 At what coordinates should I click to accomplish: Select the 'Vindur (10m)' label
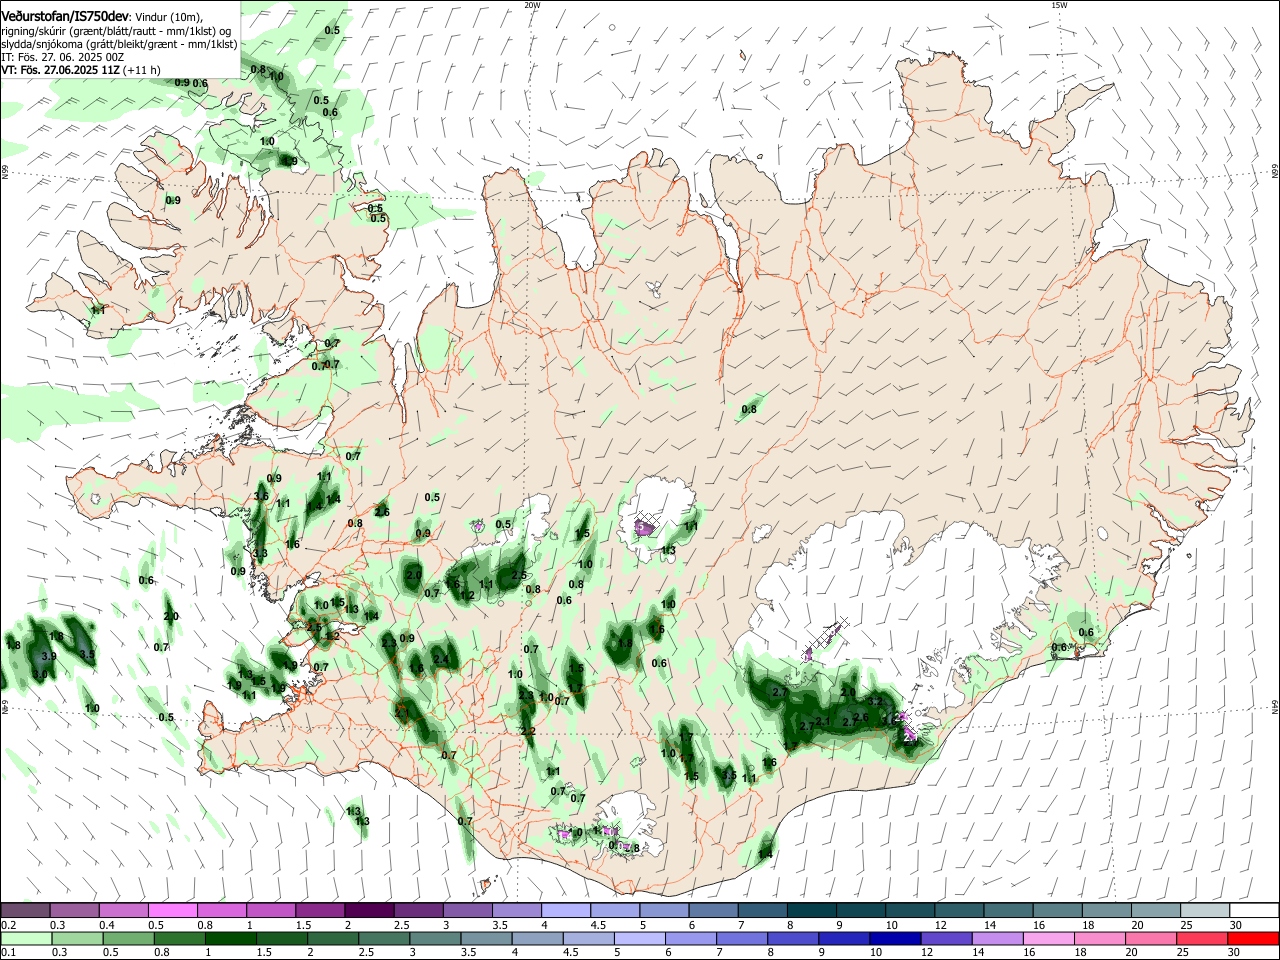(169, 17)
